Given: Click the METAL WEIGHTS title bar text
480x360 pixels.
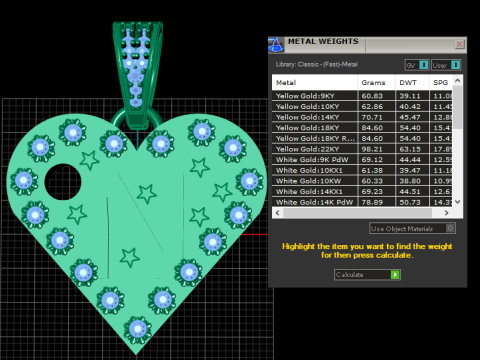Looking at the screenshot, I should click(323, 41).
